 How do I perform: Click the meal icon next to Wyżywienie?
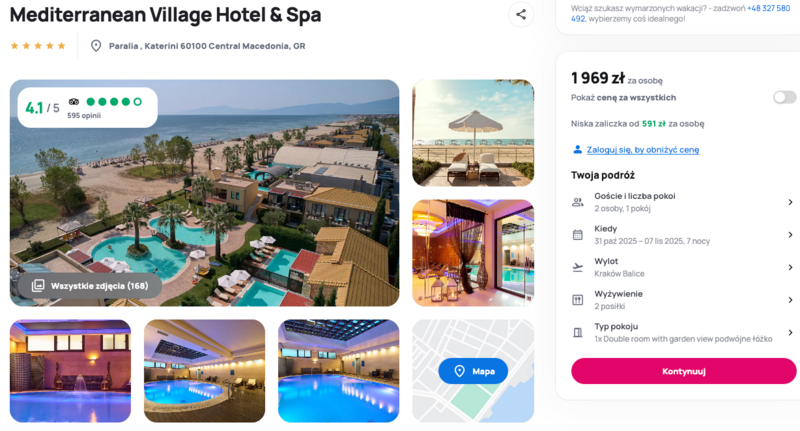tap(578, 300)
